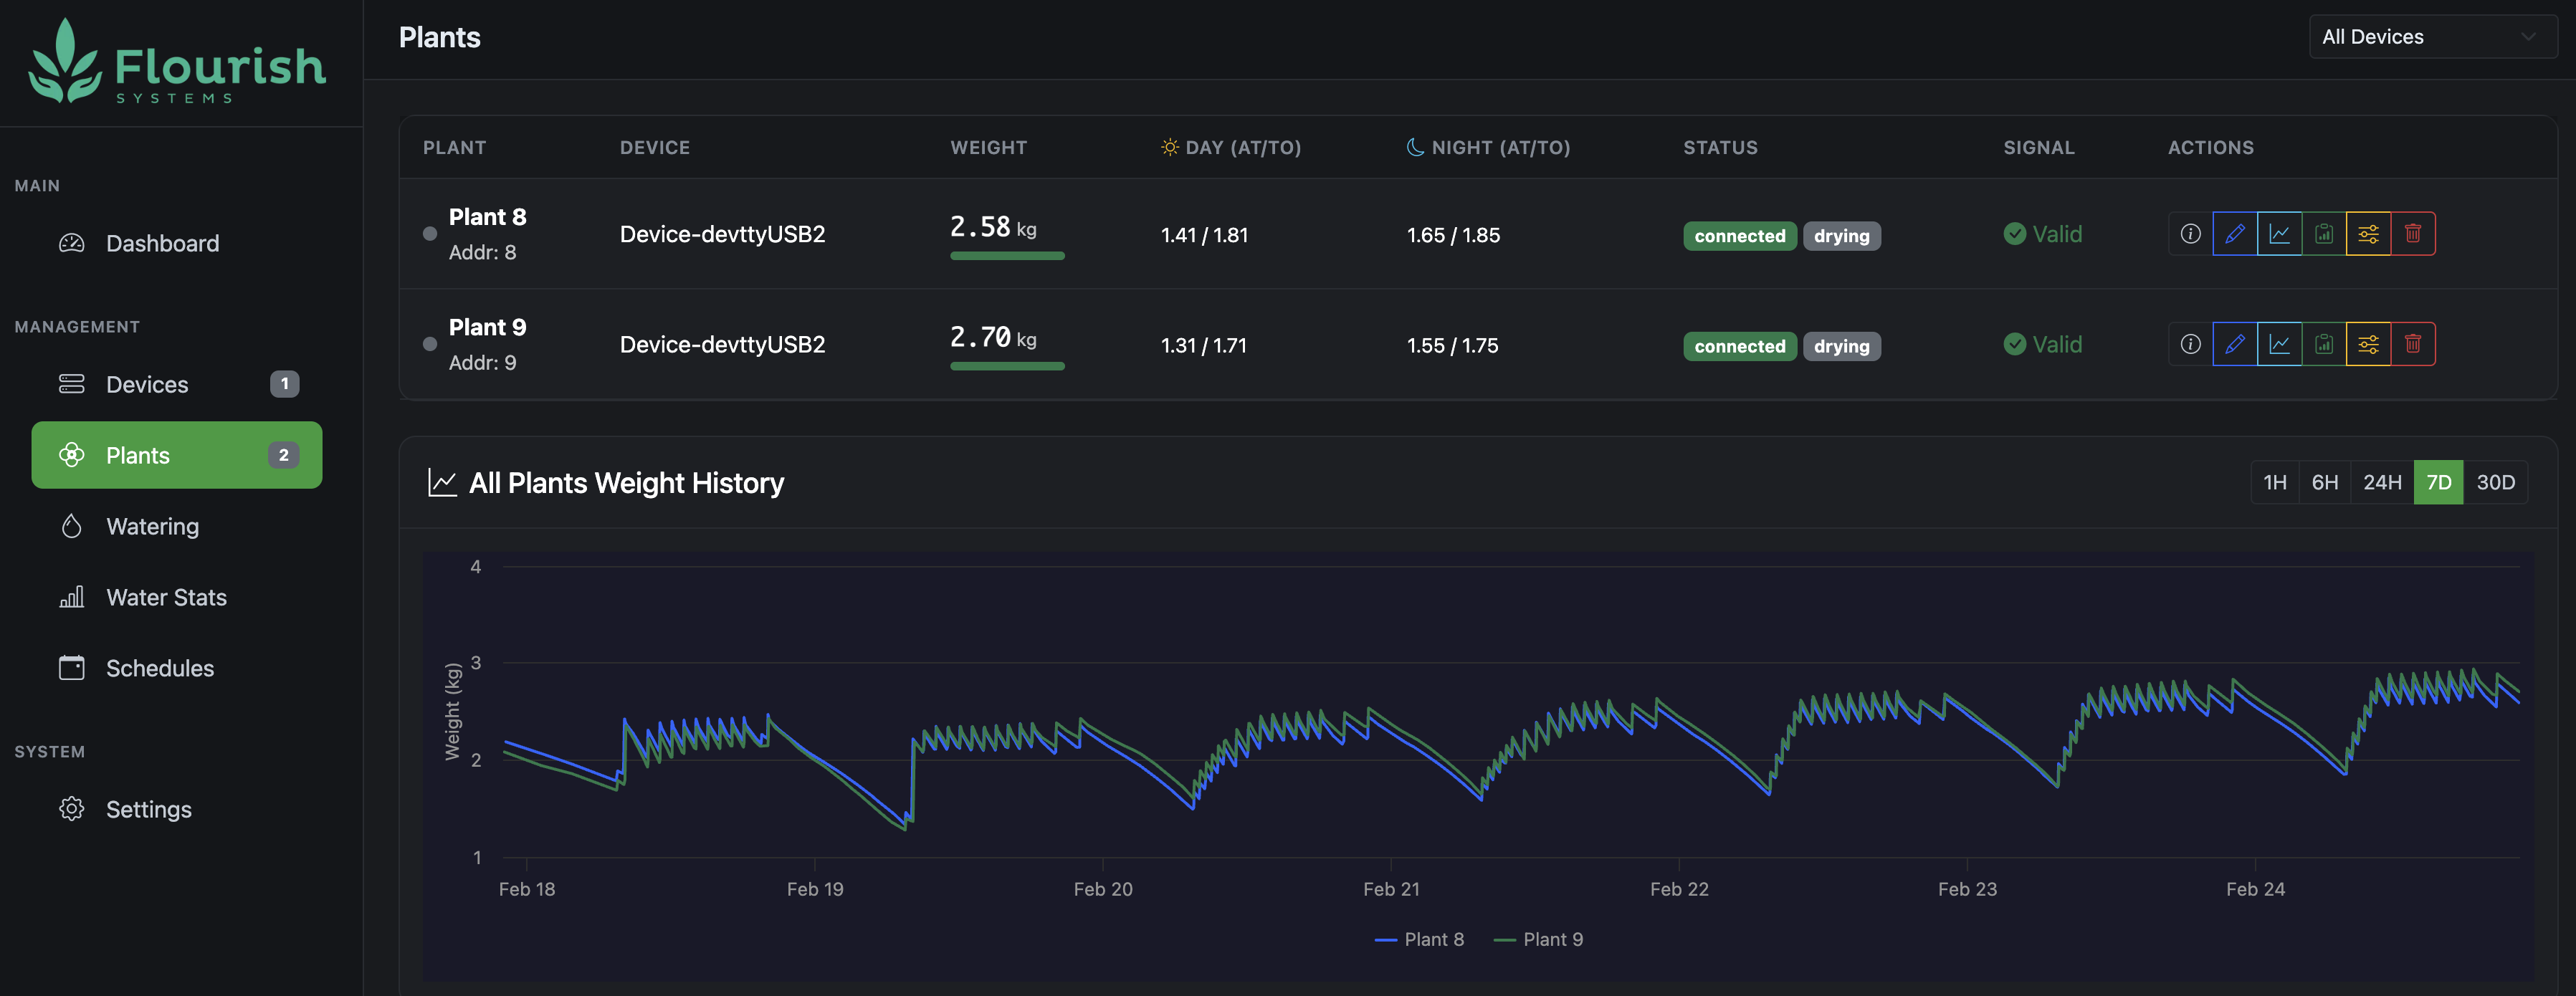Delete Plant 8 using the trash icon
The width and height of the screenshot is (2576, 996).
click(2413, 233)
